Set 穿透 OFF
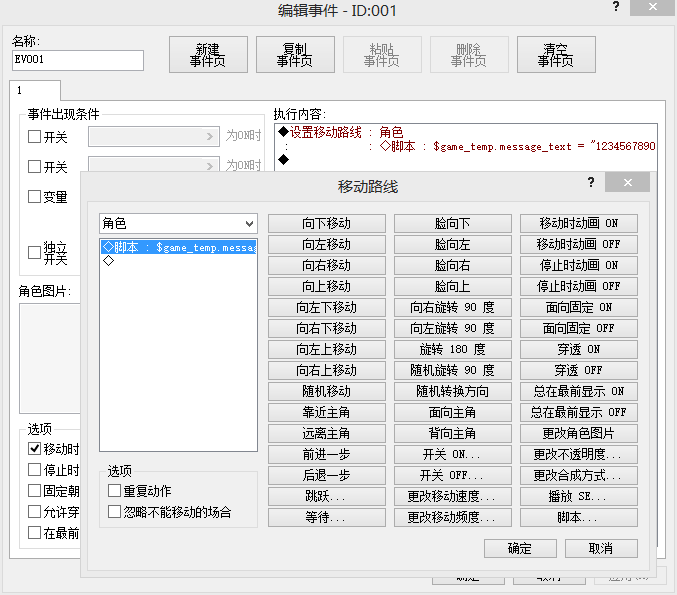This screenshot has width=677, height=595. (x=579, y=370)
